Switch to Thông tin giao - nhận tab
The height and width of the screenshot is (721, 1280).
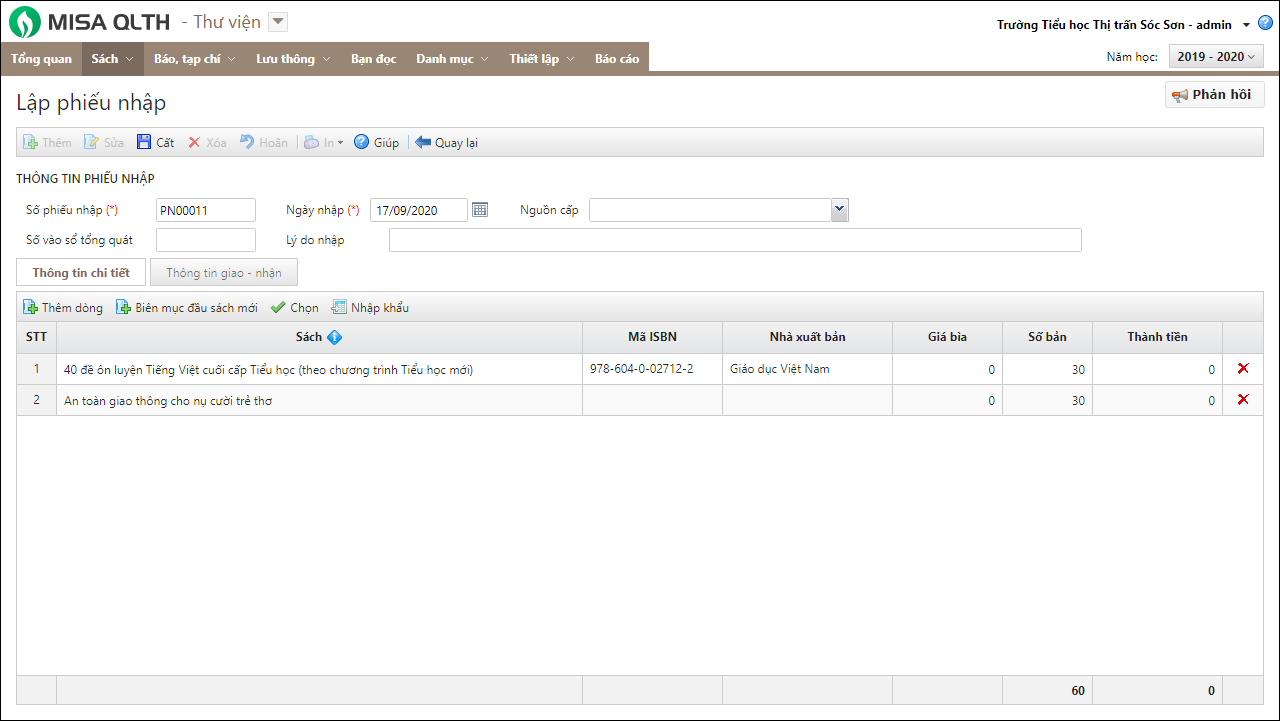click(x=224, y=273)
